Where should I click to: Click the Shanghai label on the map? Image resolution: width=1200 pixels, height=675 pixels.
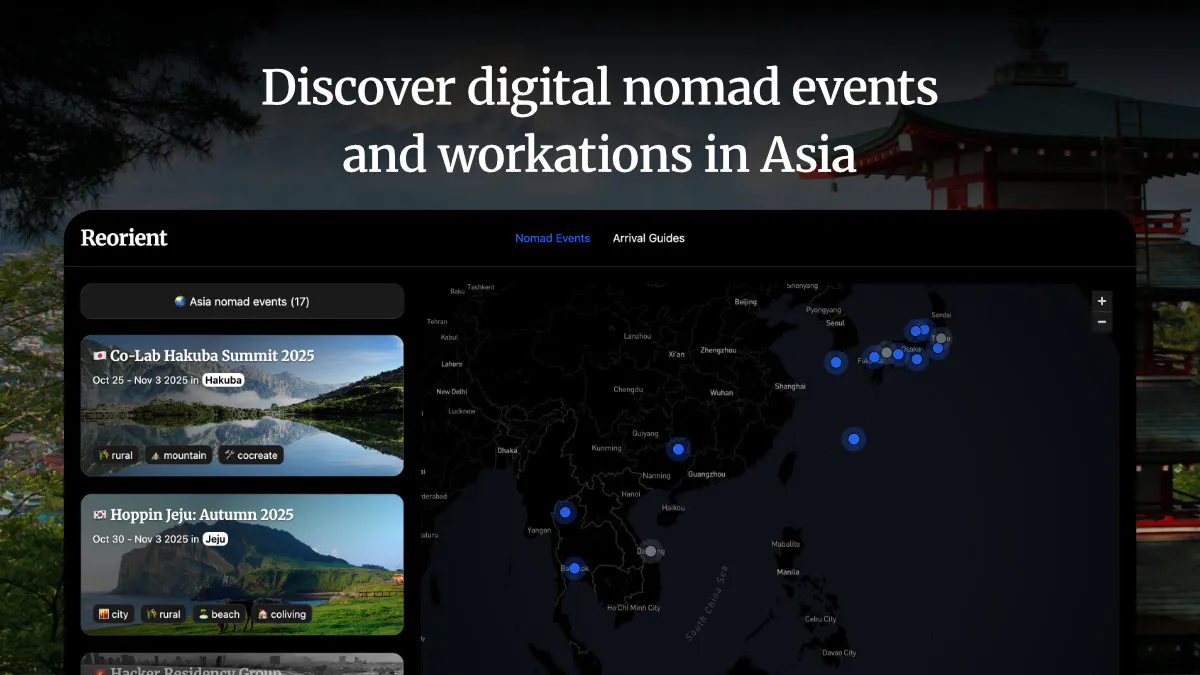click(x=790, y=386)
